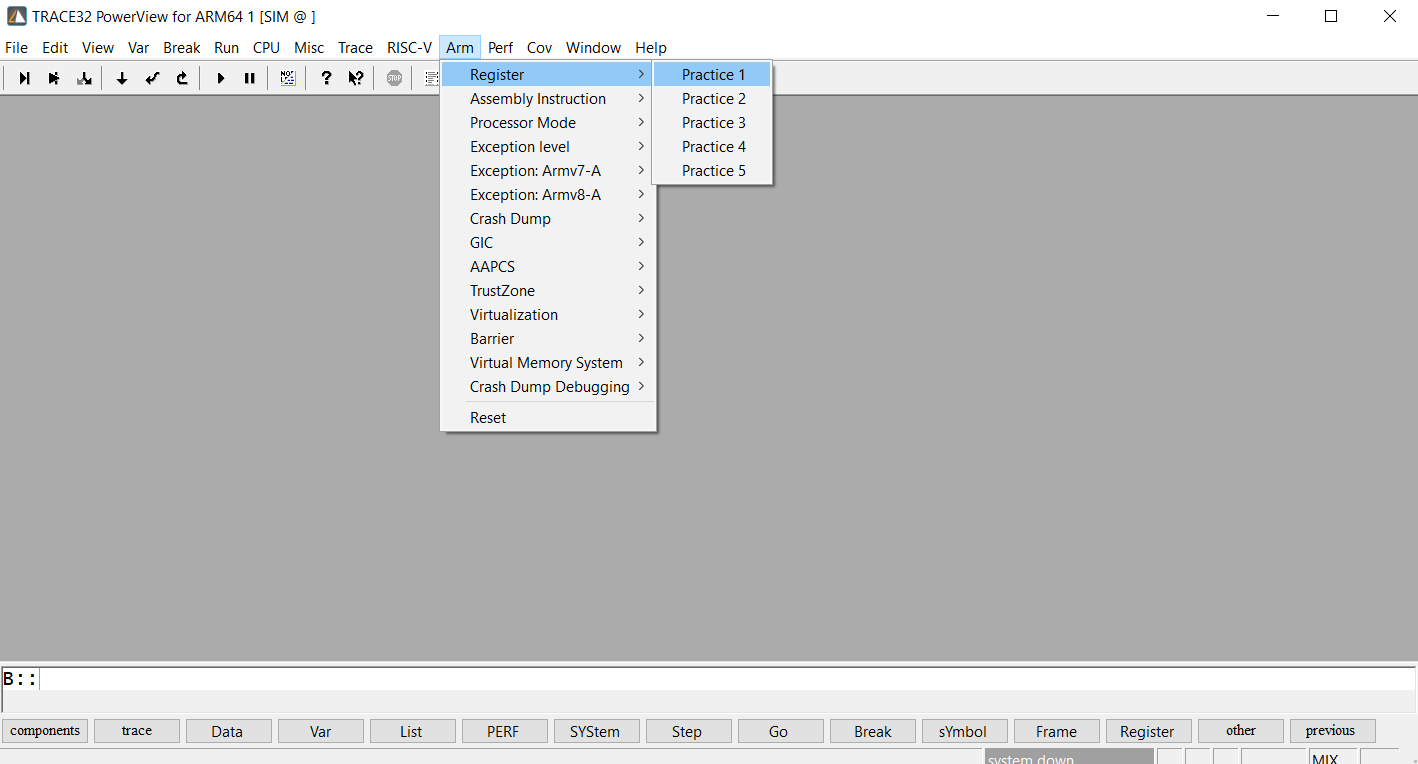
Task: Click the Data softkey button
Action: 229,731
